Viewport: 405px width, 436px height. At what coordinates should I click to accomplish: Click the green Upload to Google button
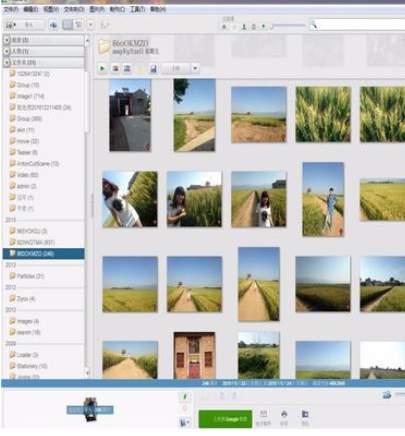225,419
